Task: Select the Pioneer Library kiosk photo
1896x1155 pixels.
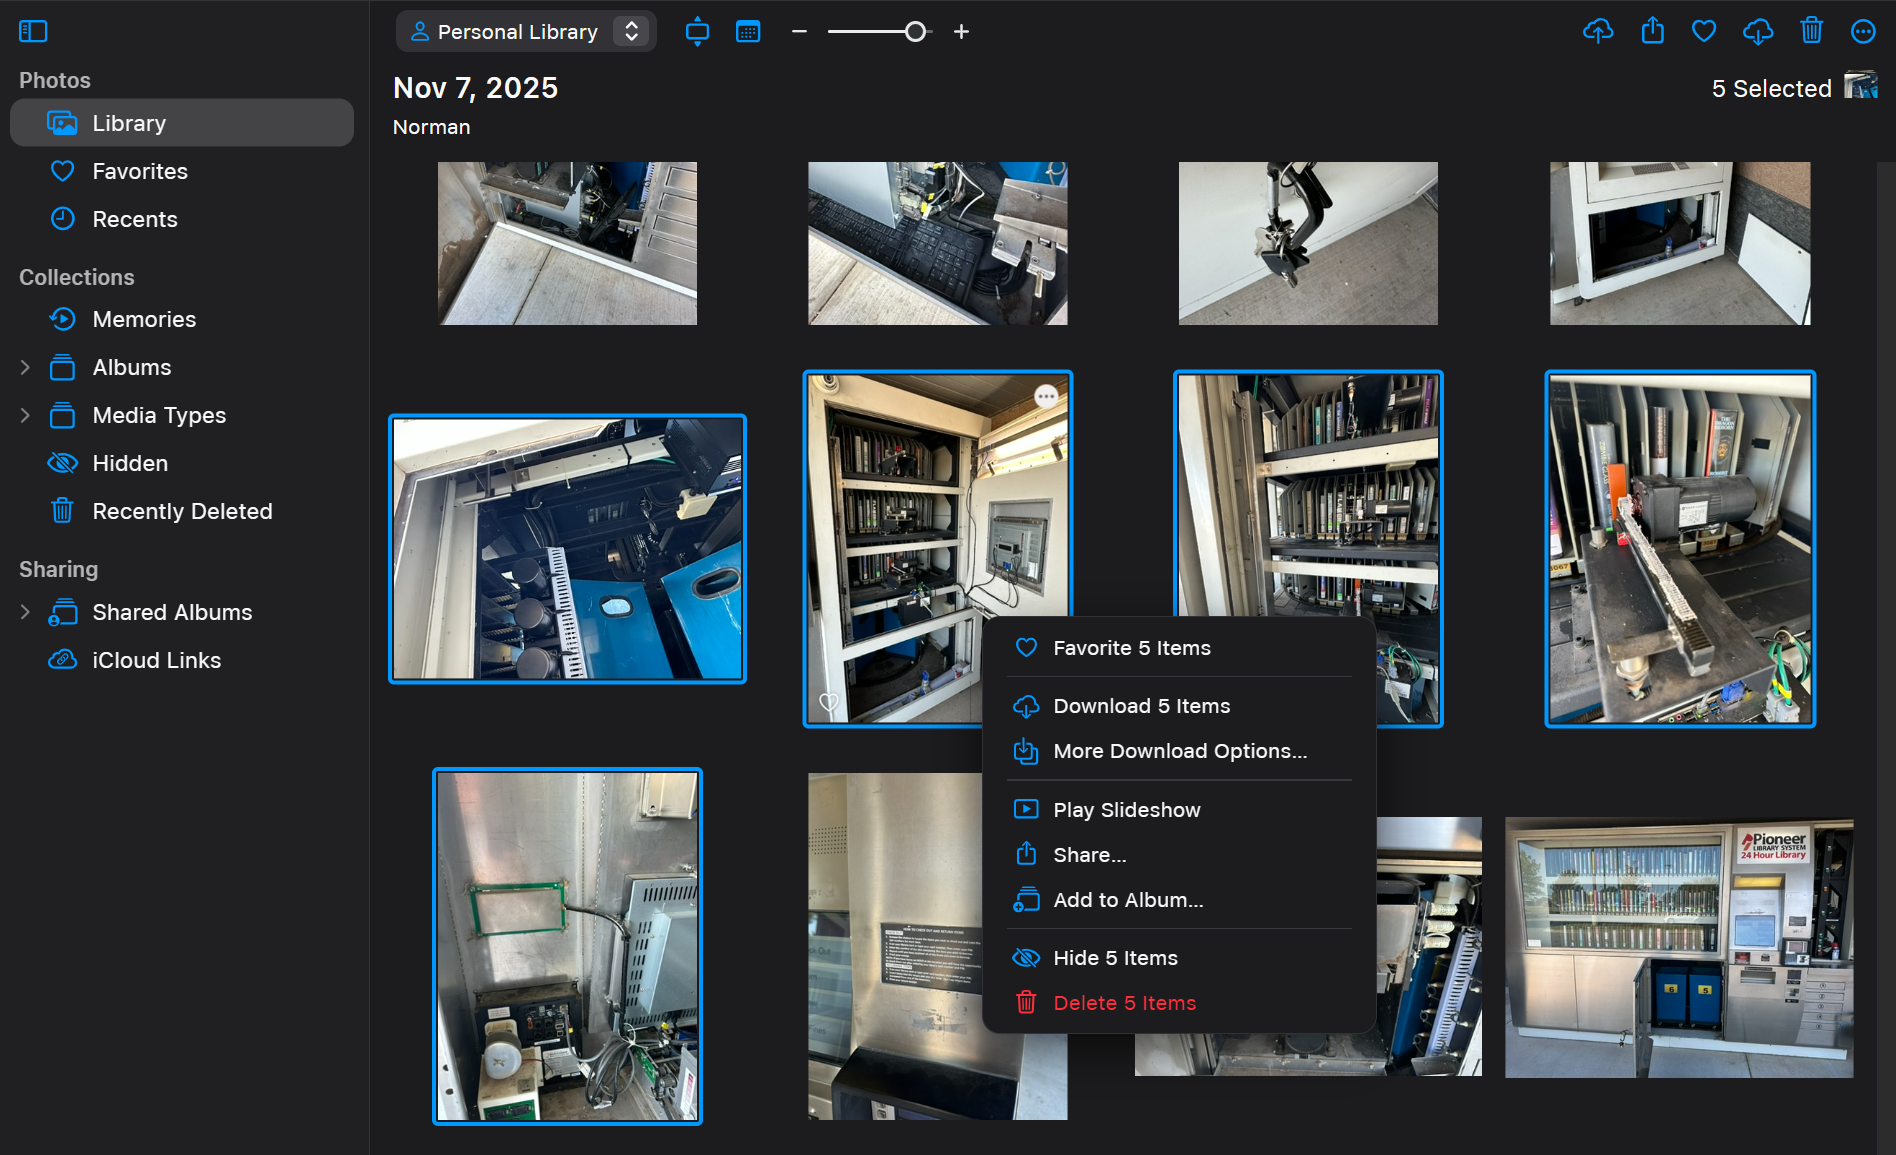Action: tap(1678, 947)
